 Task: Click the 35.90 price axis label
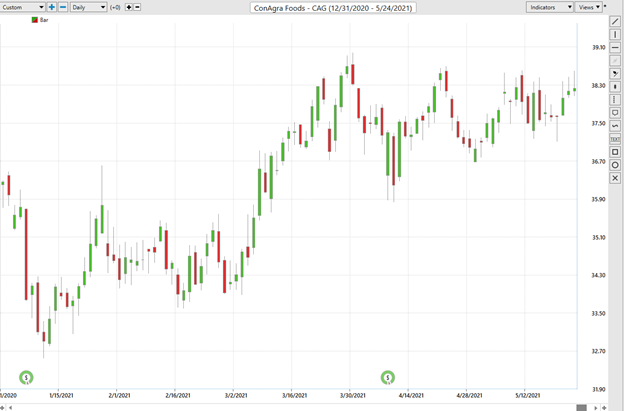point(599,199)
